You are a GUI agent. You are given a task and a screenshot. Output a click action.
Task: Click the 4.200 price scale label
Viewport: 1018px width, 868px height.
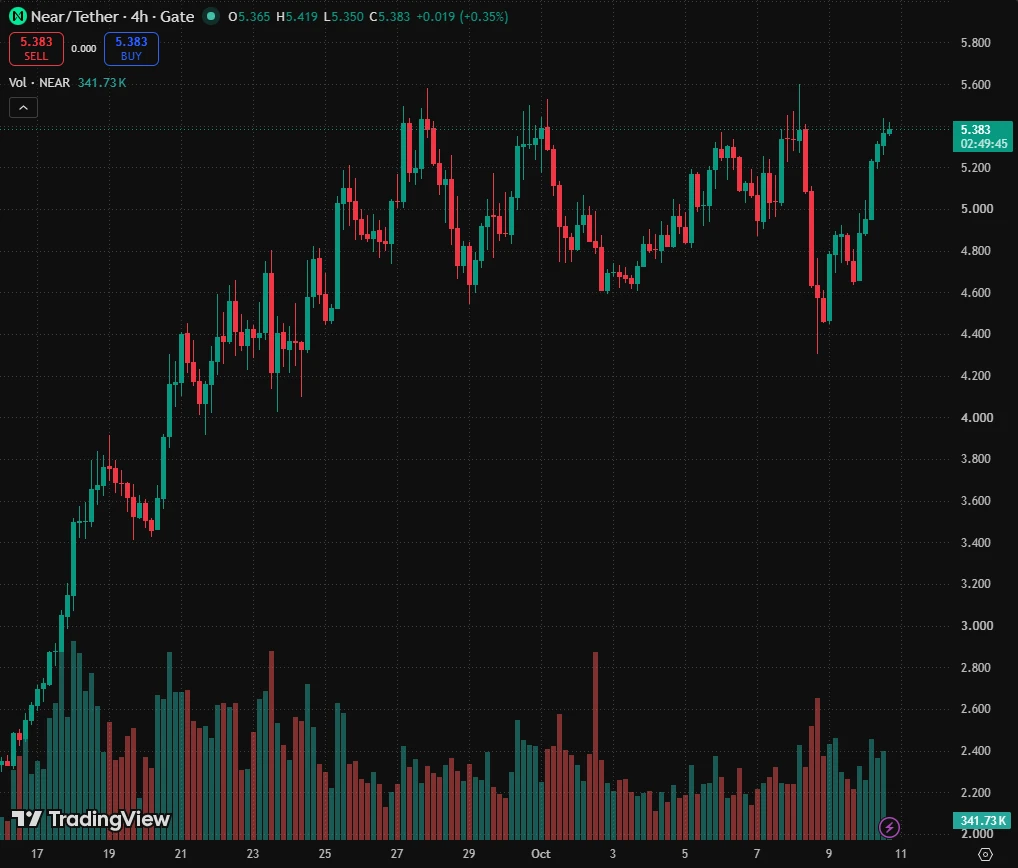(x=976, y=375)
